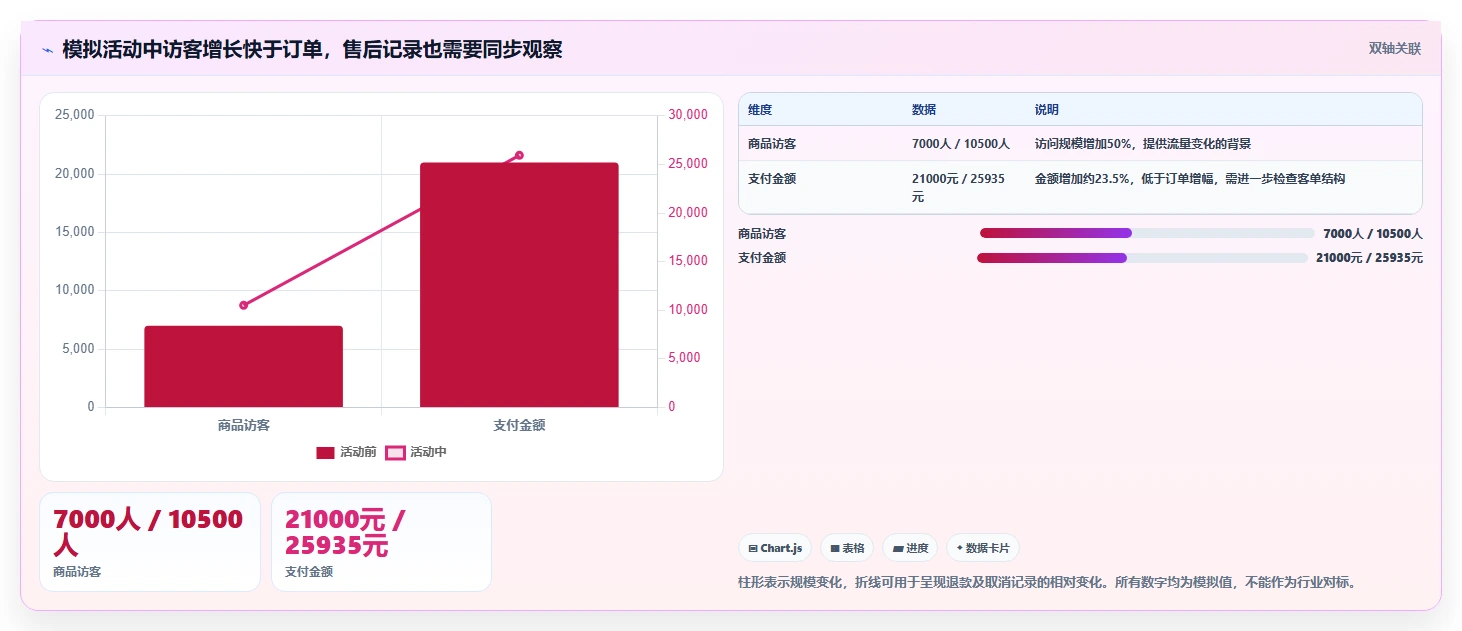Select the 表格 tag chip
Image resolution: width=1462 pixels, height=631 pixels.
(x=847, y=548)
